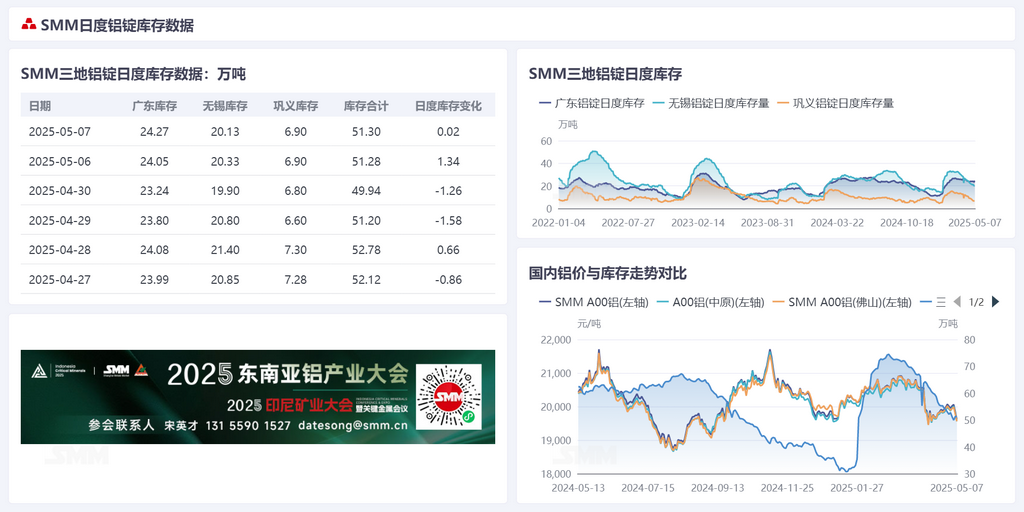Image resolution: width=1024 pixels, height=512 pixels.
Task: Toggle the partially shown 三 legend series
Action: pos(933,302)
